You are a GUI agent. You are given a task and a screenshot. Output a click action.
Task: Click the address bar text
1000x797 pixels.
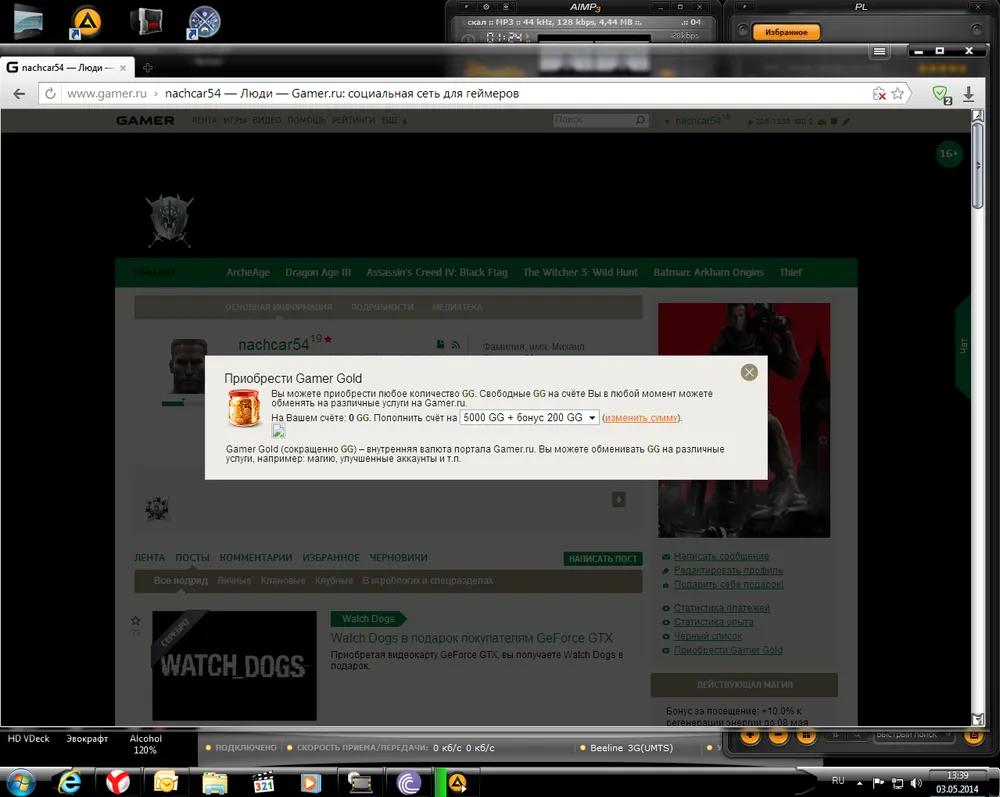[x=342, y=94]
